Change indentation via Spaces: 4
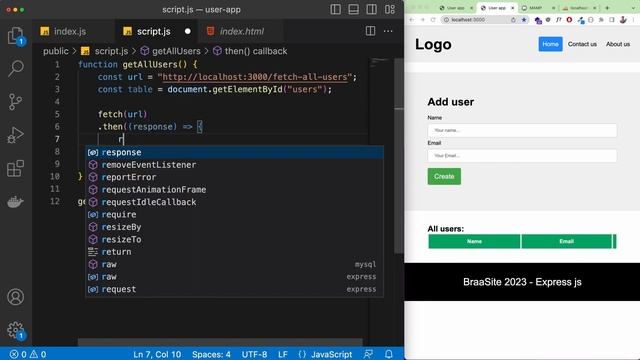 211,354
